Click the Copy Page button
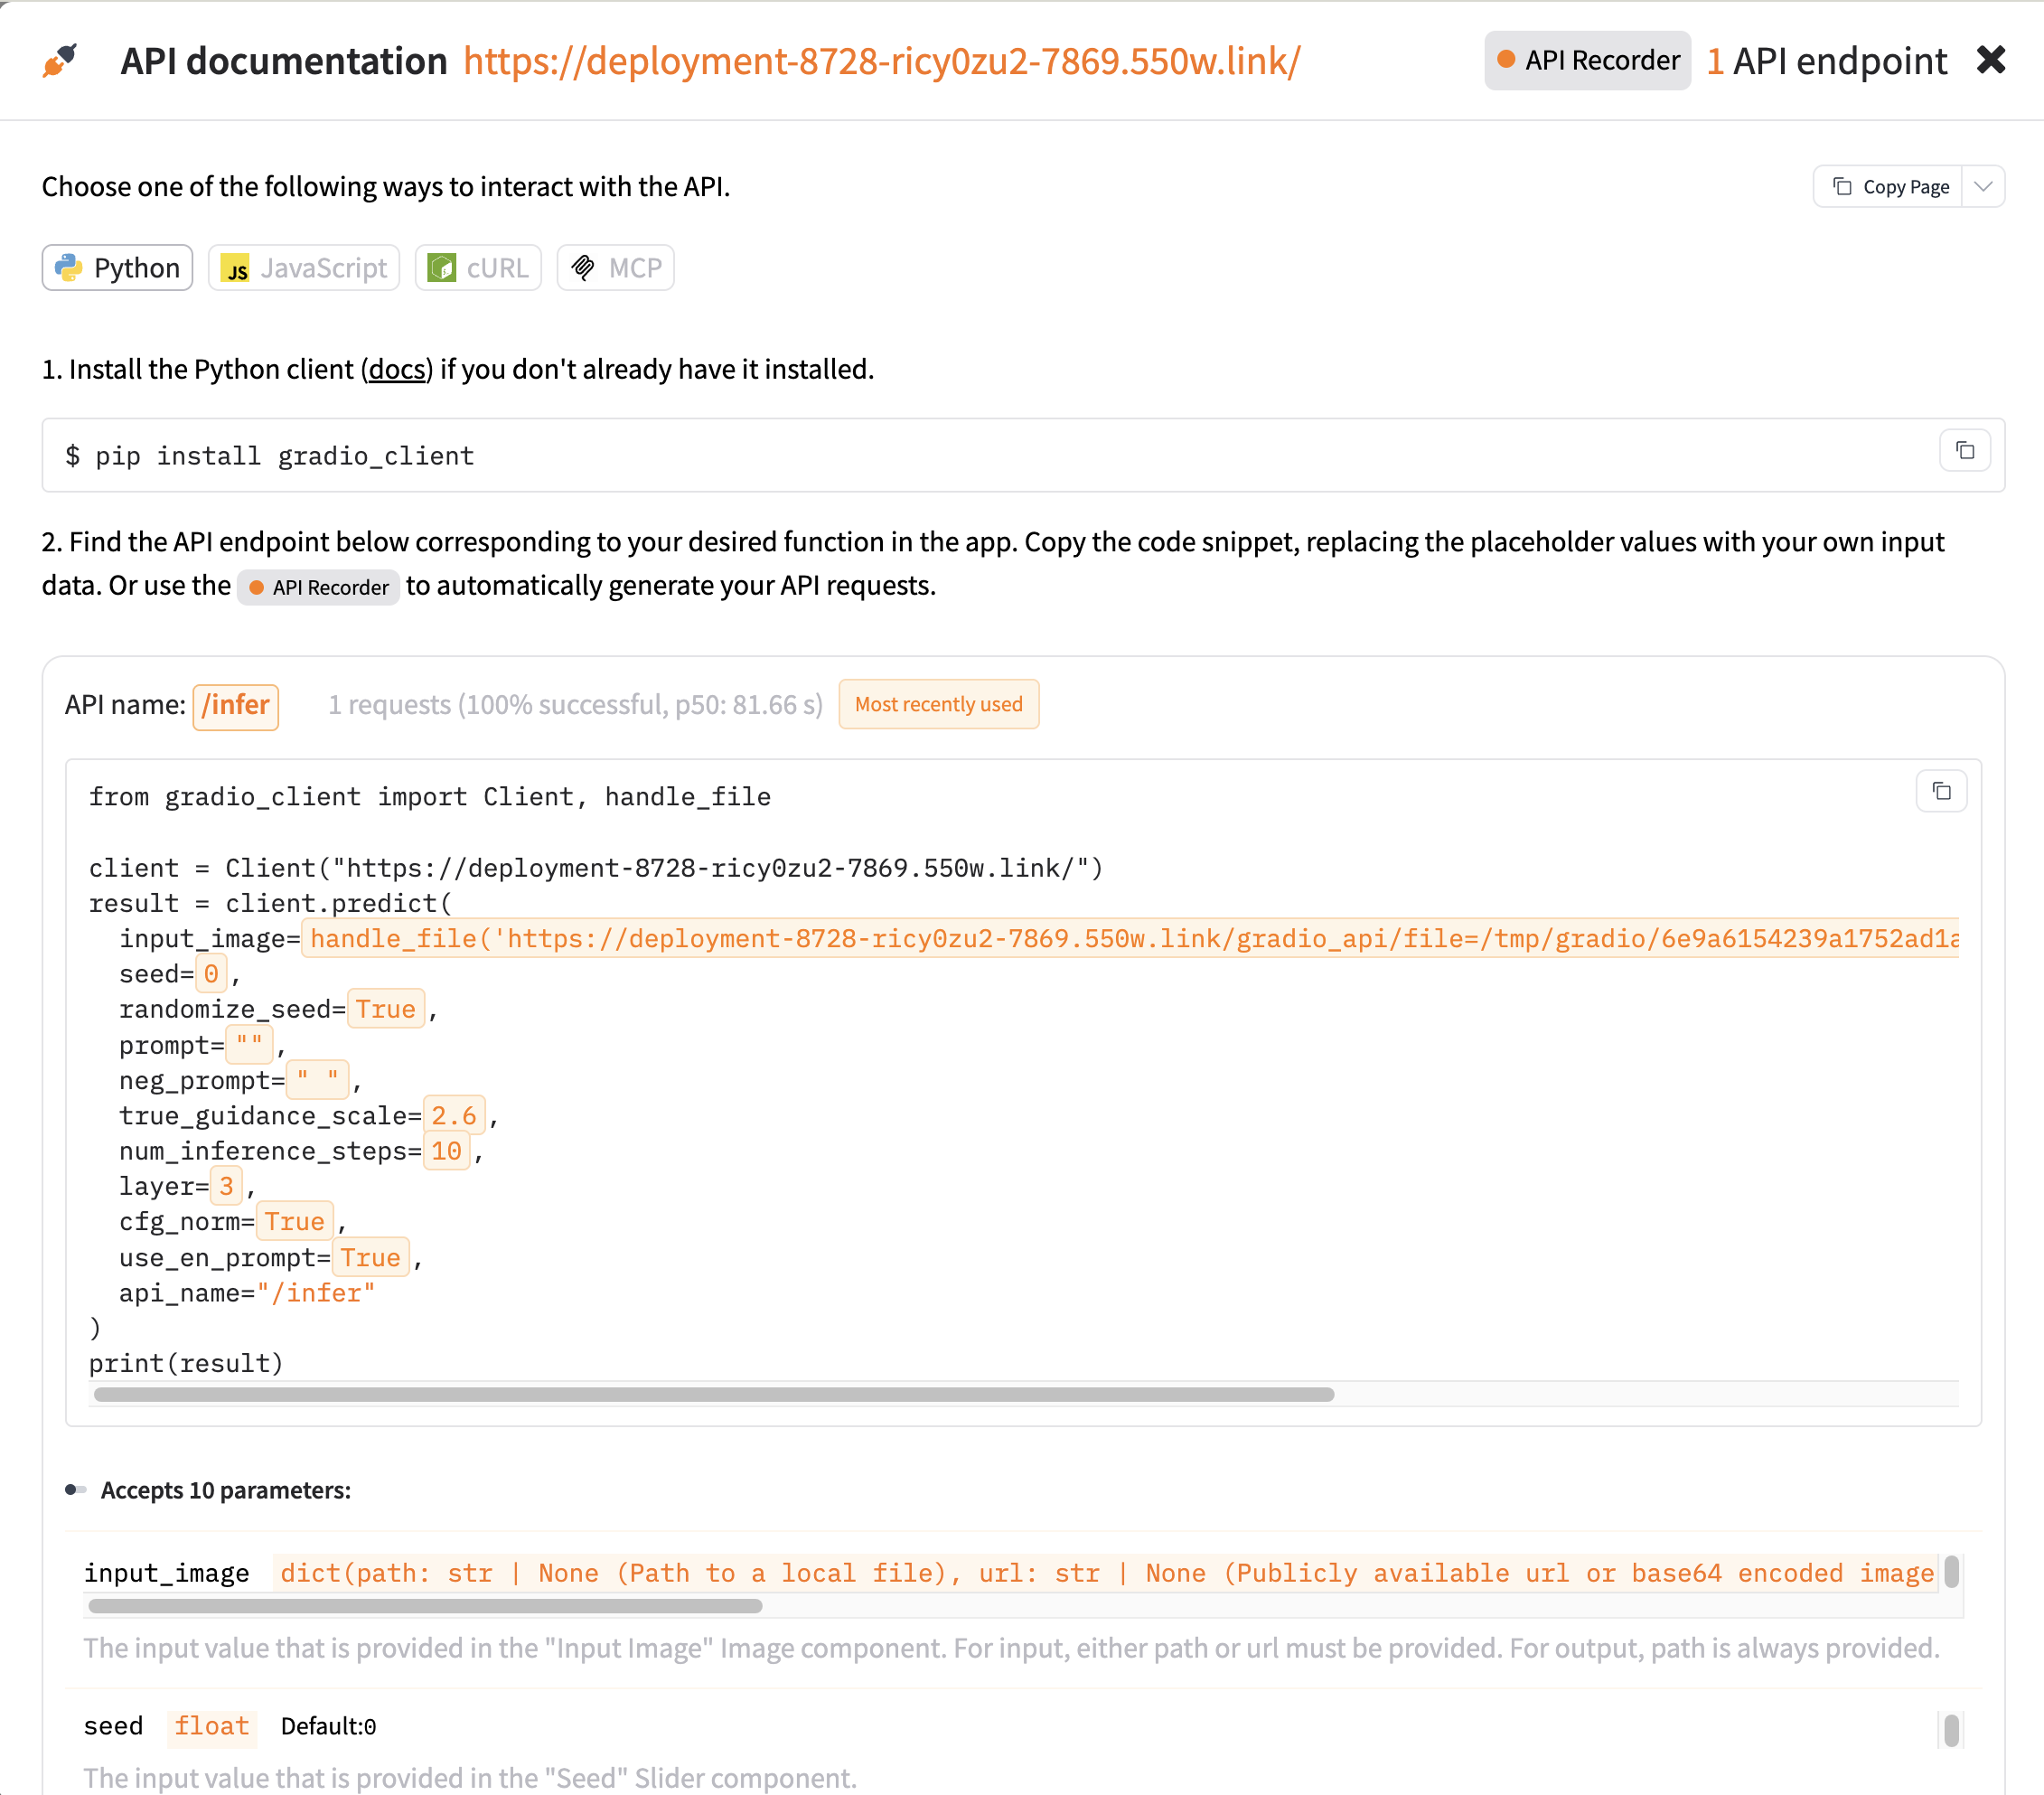The width and height of the screenshot is (2044, 1795). click(1889, 187)
